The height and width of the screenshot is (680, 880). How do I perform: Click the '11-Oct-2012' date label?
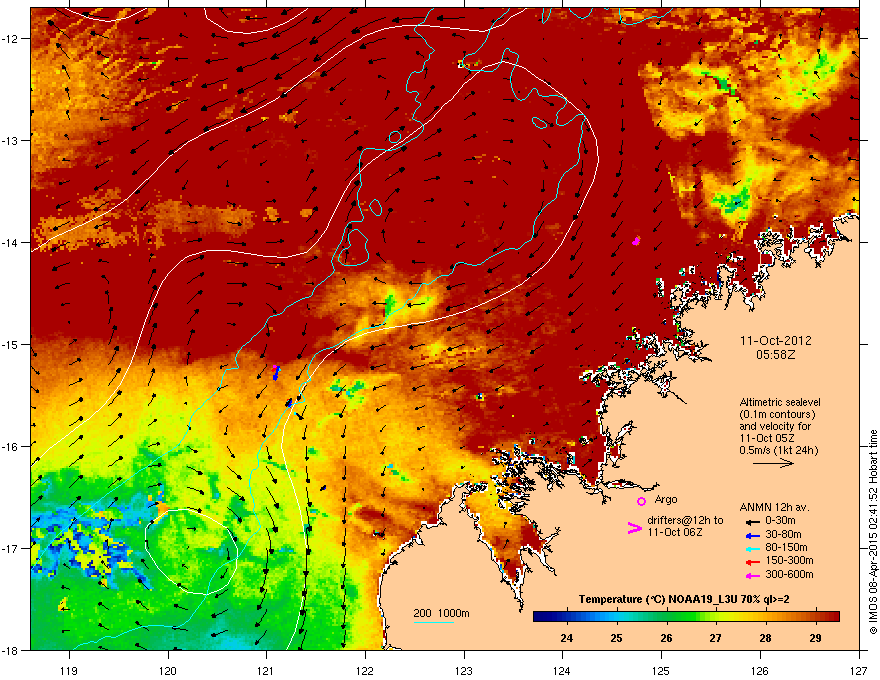pyautogui.click(x=776, y=341)
